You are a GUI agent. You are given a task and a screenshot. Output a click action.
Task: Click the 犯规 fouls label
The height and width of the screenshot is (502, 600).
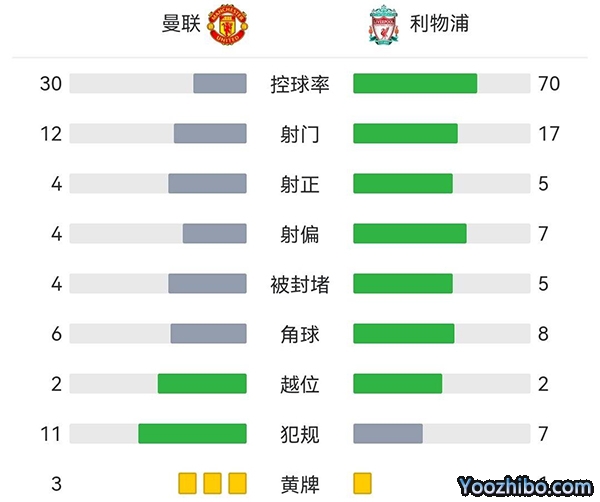click(x=300, y=434)
